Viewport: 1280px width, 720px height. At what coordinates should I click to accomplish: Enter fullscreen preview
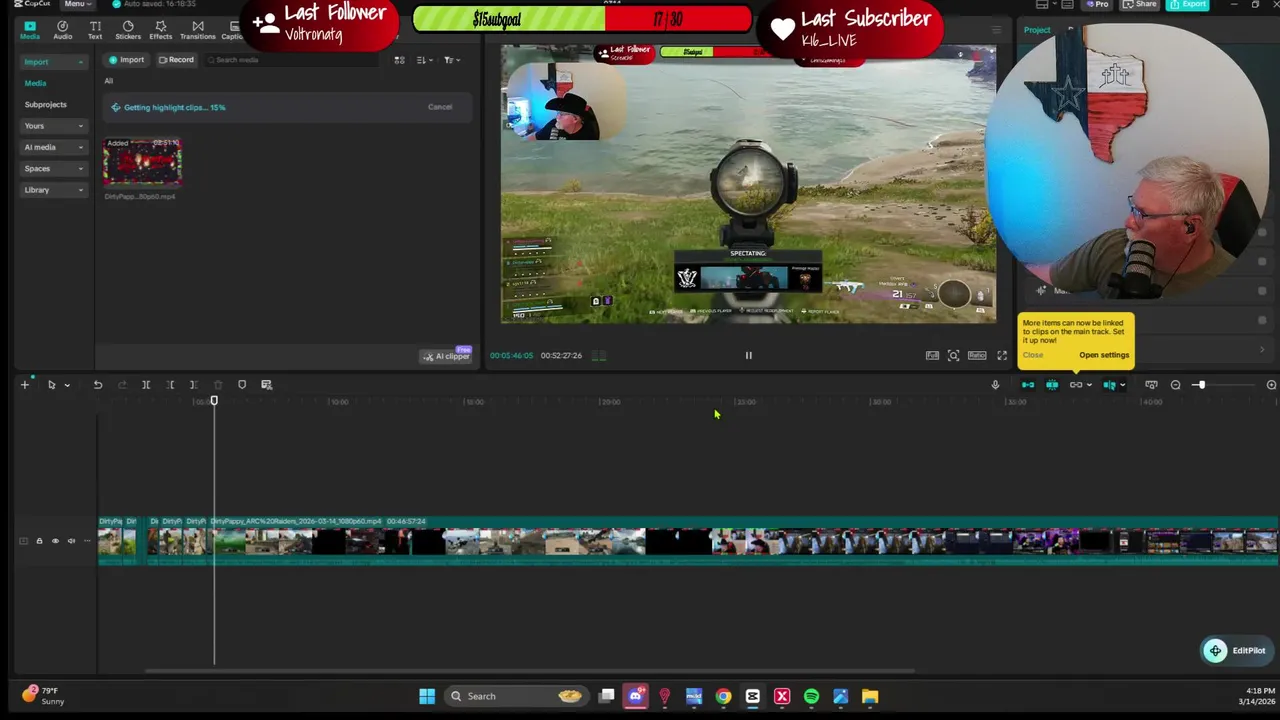click(x=1002, y=355)
